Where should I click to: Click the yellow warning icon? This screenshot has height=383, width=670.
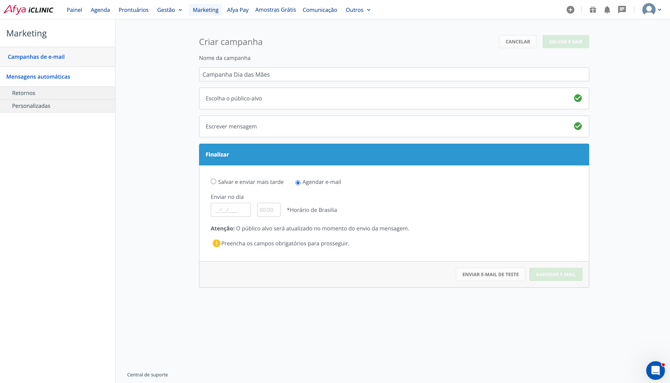216,243
